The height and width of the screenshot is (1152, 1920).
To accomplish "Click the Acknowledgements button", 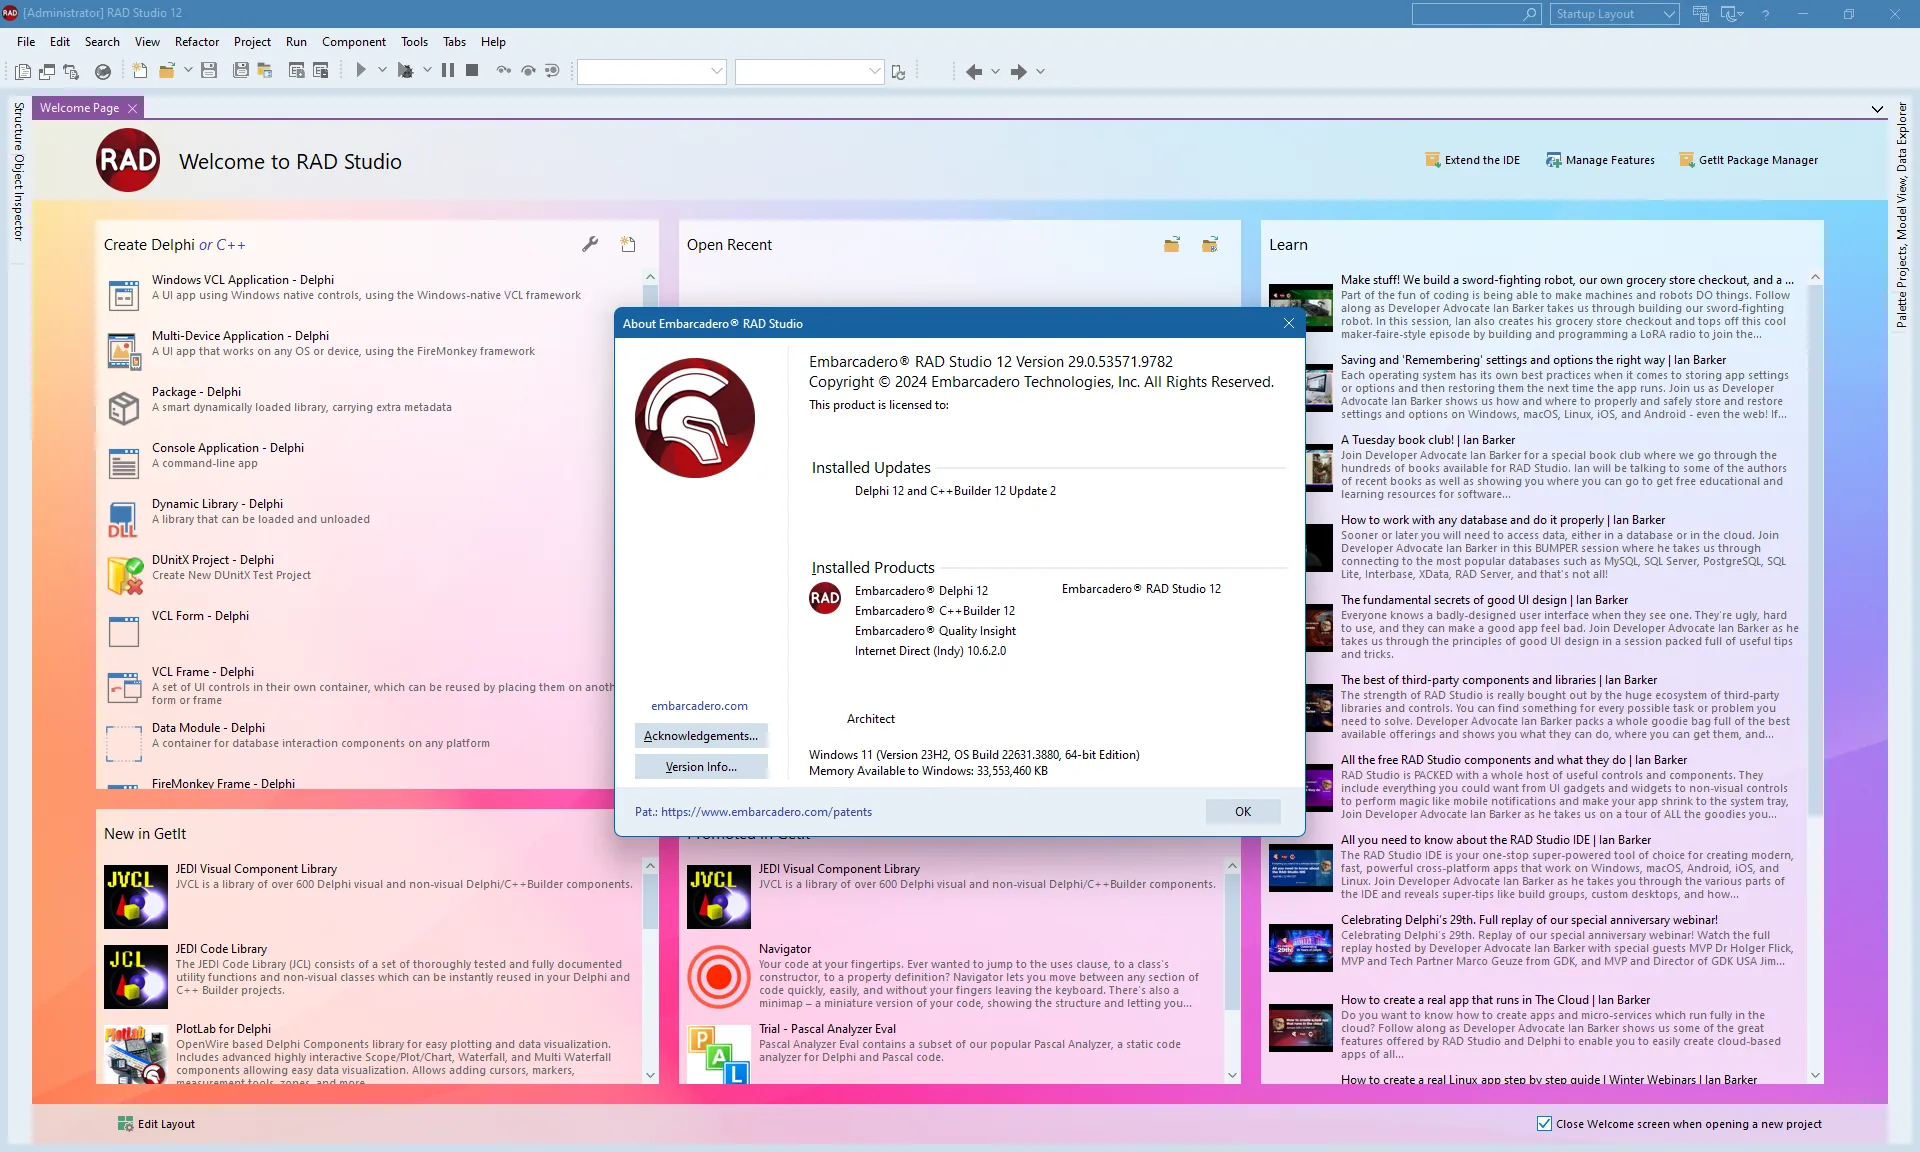I will pos(701,736).
